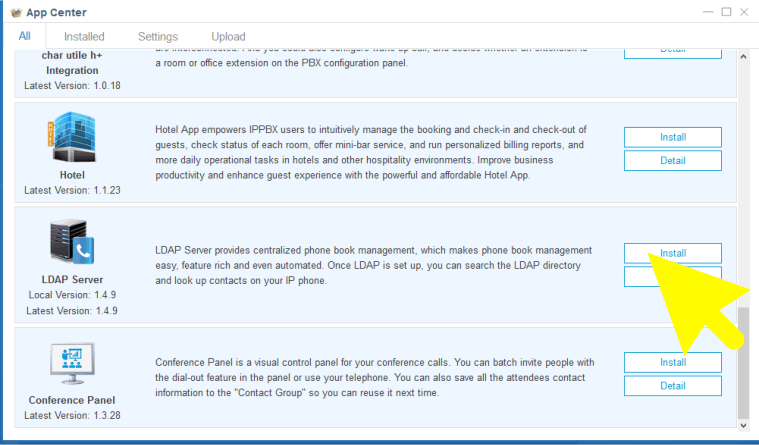Go to the Settings tab

tap(158, 37)
